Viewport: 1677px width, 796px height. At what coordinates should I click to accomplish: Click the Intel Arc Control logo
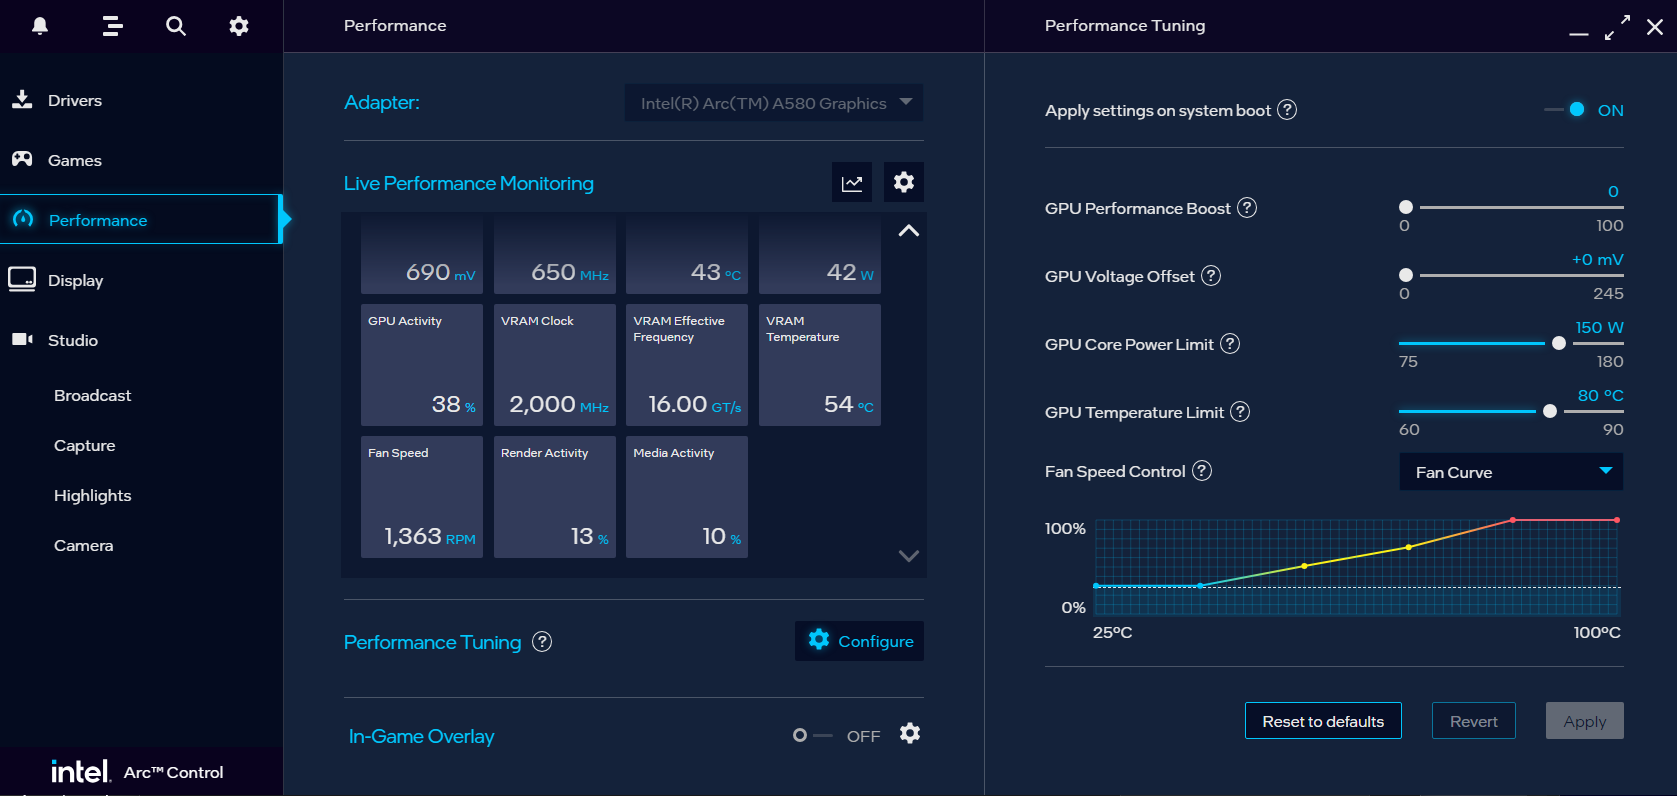pos(137,771)
